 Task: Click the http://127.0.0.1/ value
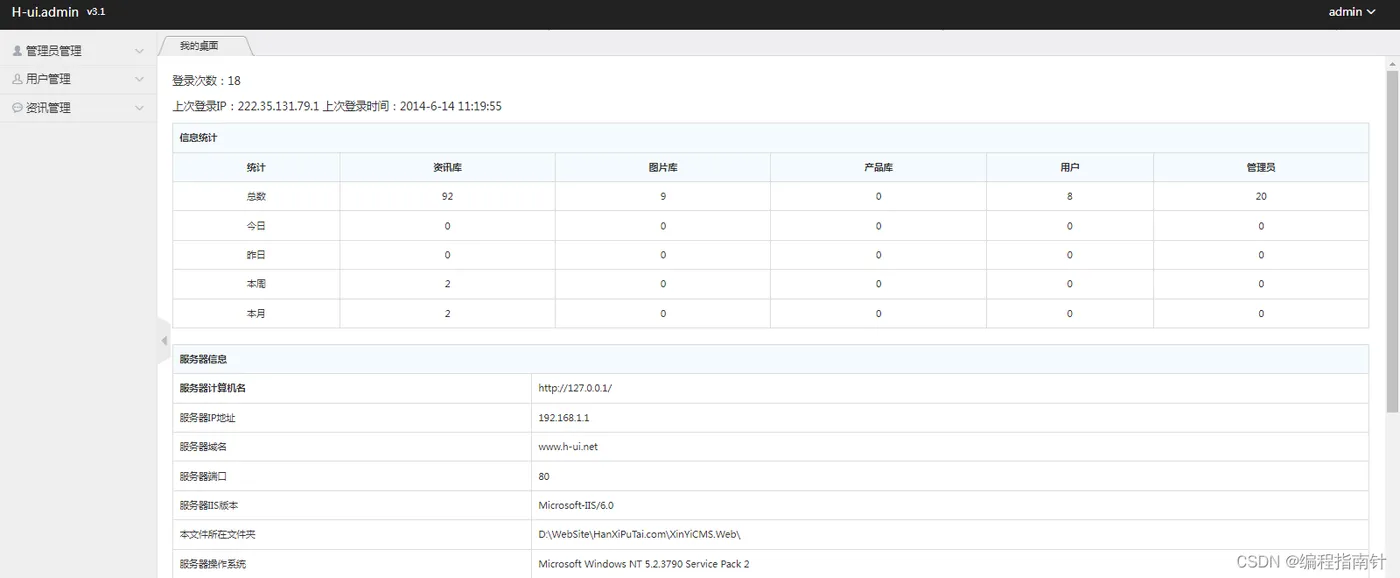tap(575, 388)
